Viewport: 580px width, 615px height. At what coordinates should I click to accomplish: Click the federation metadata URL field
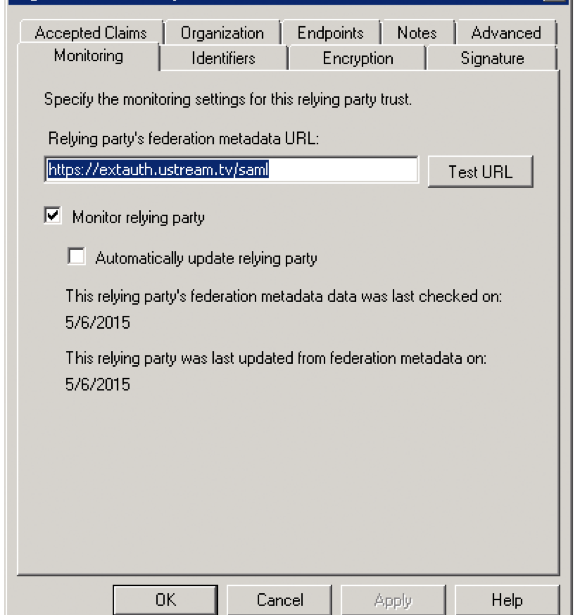pyautogui.click(x=231, y=170)
